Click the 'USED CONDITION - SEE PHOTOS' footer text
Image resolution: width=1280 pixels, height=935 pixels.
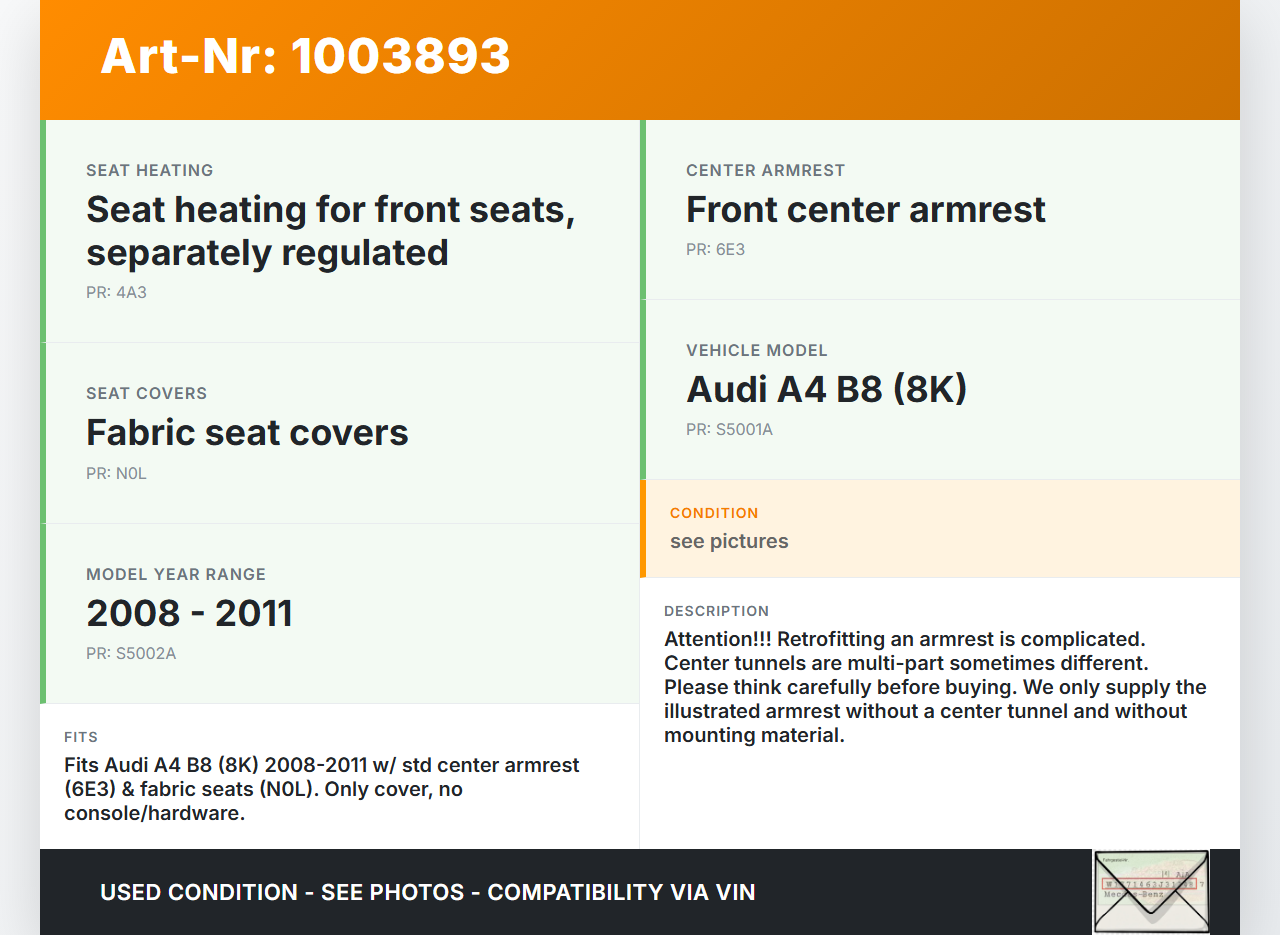(427, 892)
